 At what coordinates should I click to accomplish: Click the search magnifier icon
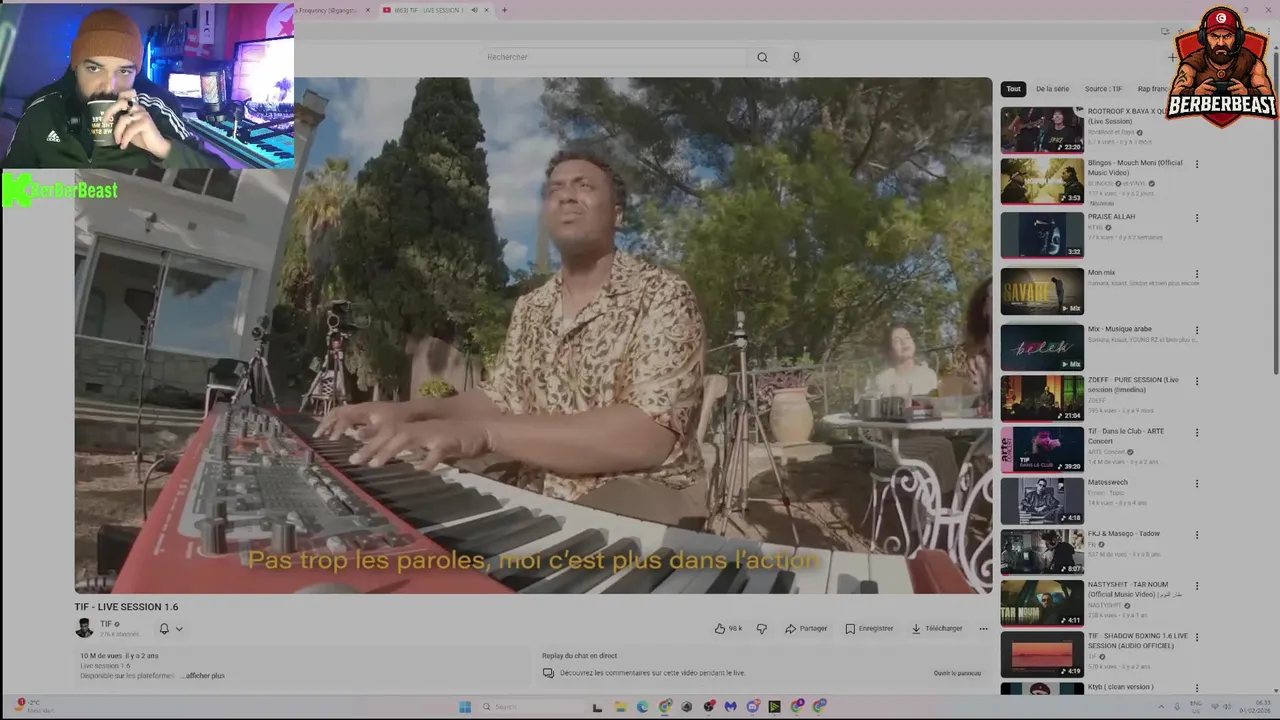[762, 57]
